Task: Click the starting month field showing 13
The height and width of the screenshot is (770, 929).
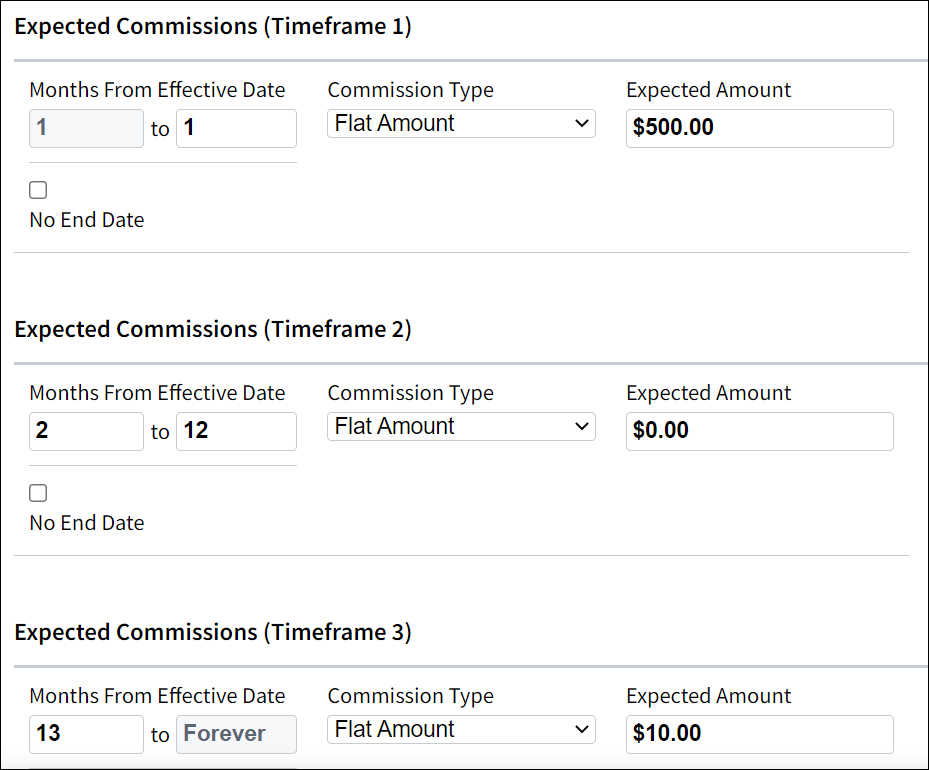Action: coord(86,734)
